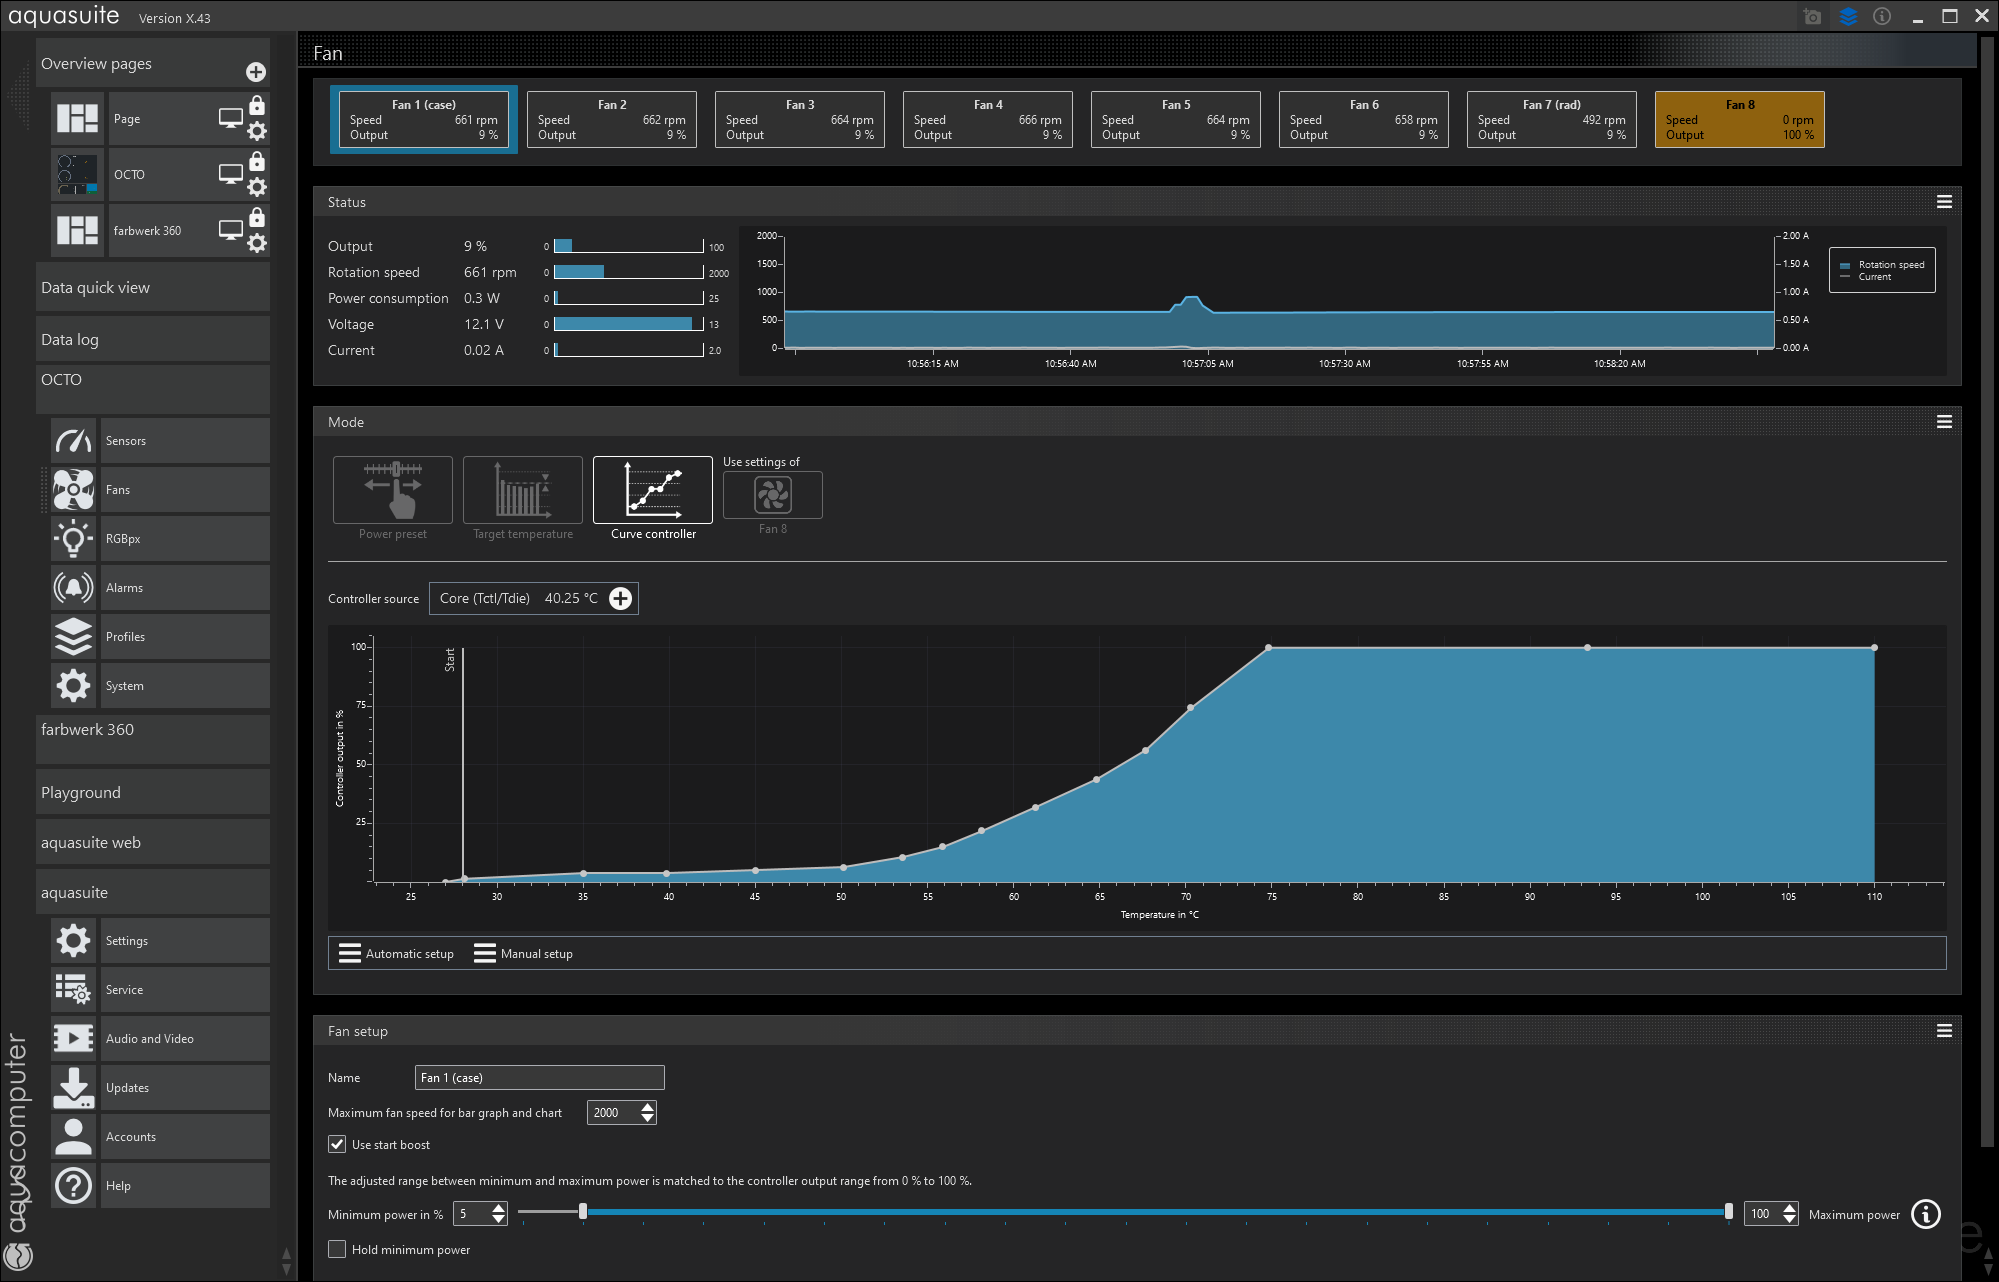Click the add controller source plus icon
The width and height of the screenshot is (1999, 1282).
(621, 598)
